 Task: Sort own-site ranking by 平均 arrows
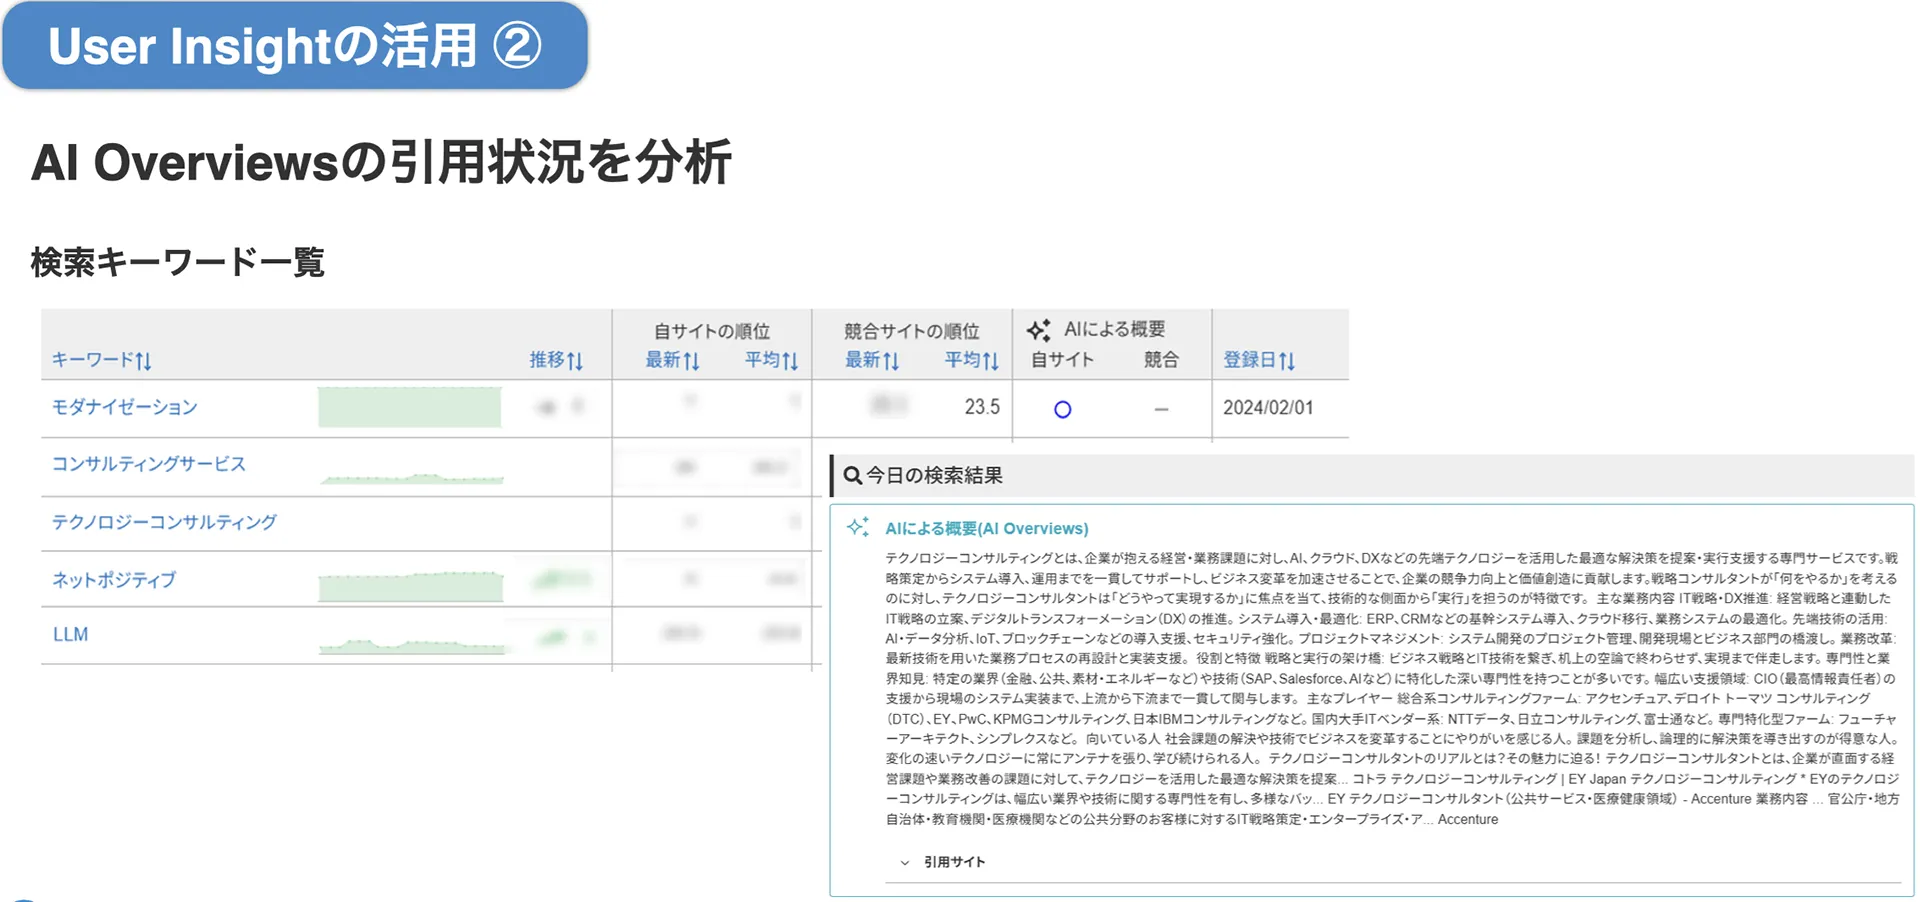(x=790, y=361)
